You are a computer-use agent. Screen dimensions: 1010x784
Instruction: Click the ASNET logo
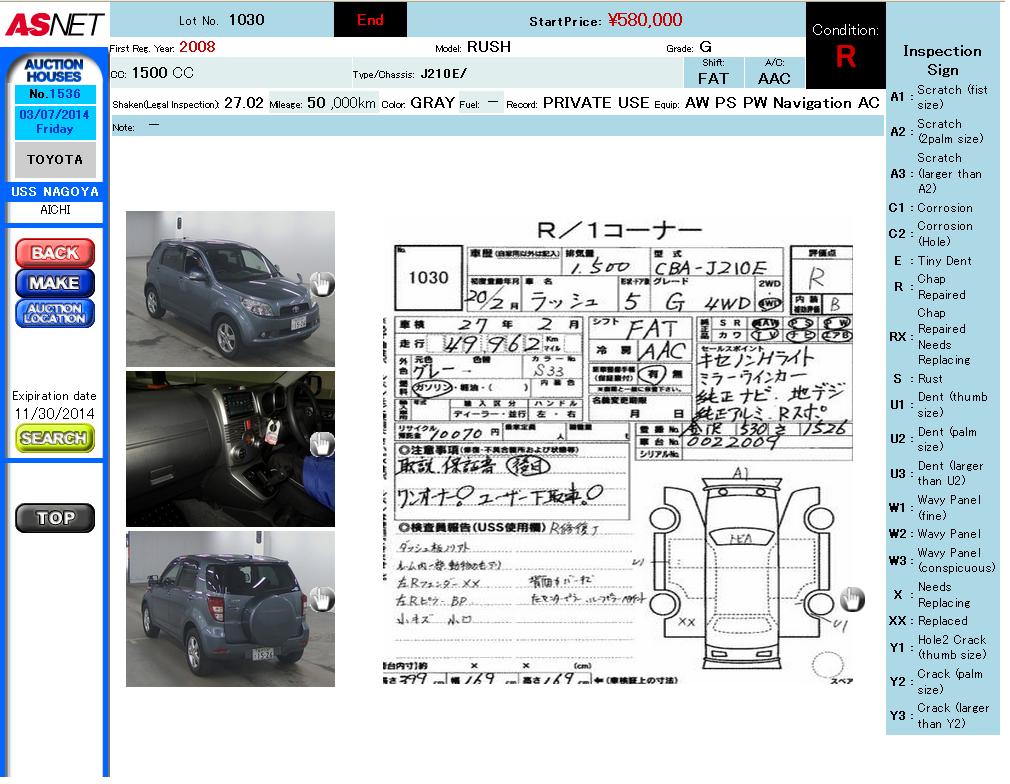coord(54,23)
